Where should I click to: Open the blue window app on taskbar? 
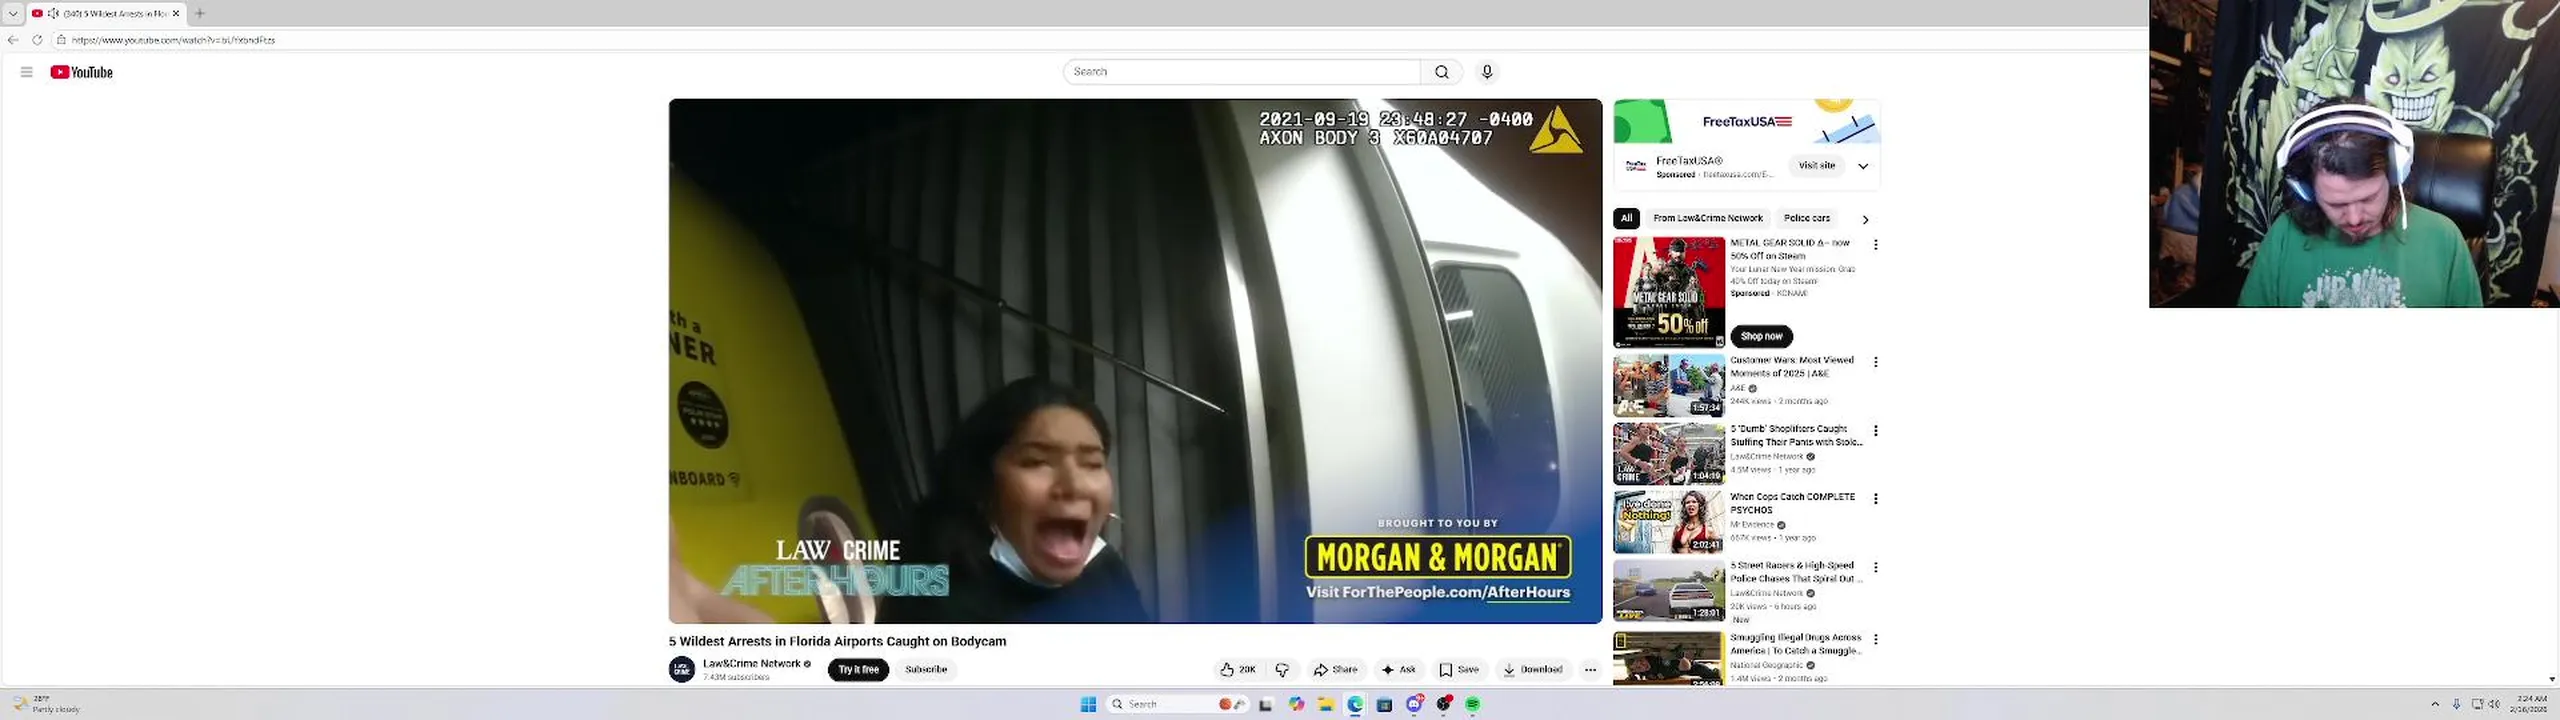coord(1385,705)
